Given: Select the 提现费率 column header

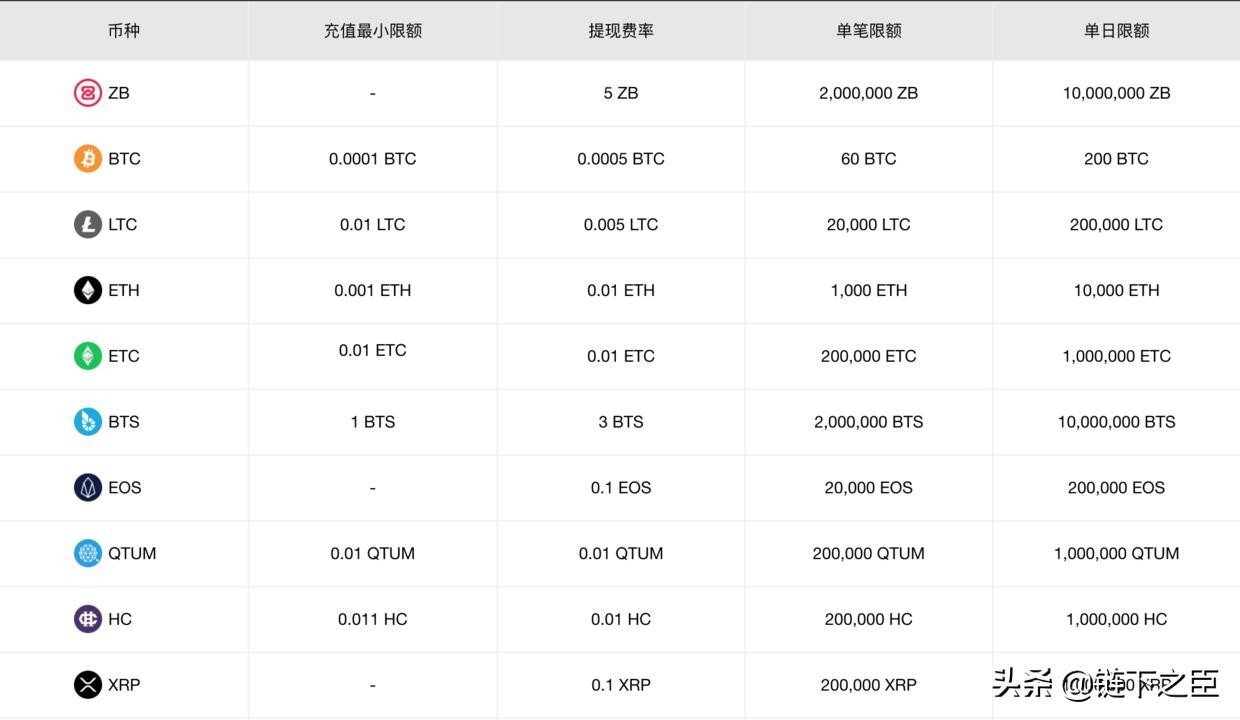Looking at the screenshot, I should tap(621, 31).
